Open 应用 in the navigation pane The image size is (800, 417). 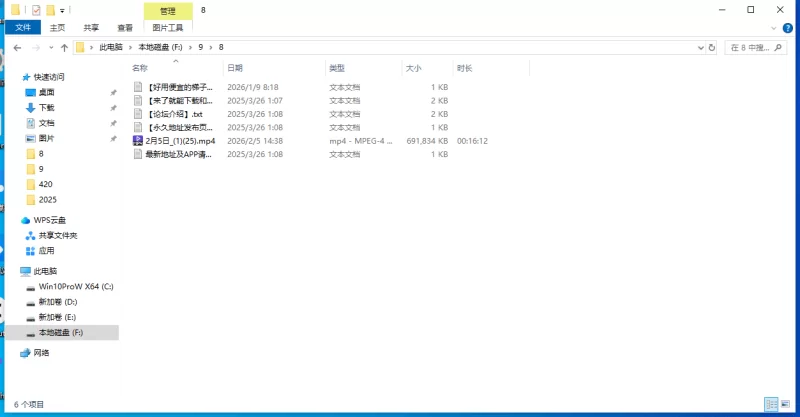46,251
